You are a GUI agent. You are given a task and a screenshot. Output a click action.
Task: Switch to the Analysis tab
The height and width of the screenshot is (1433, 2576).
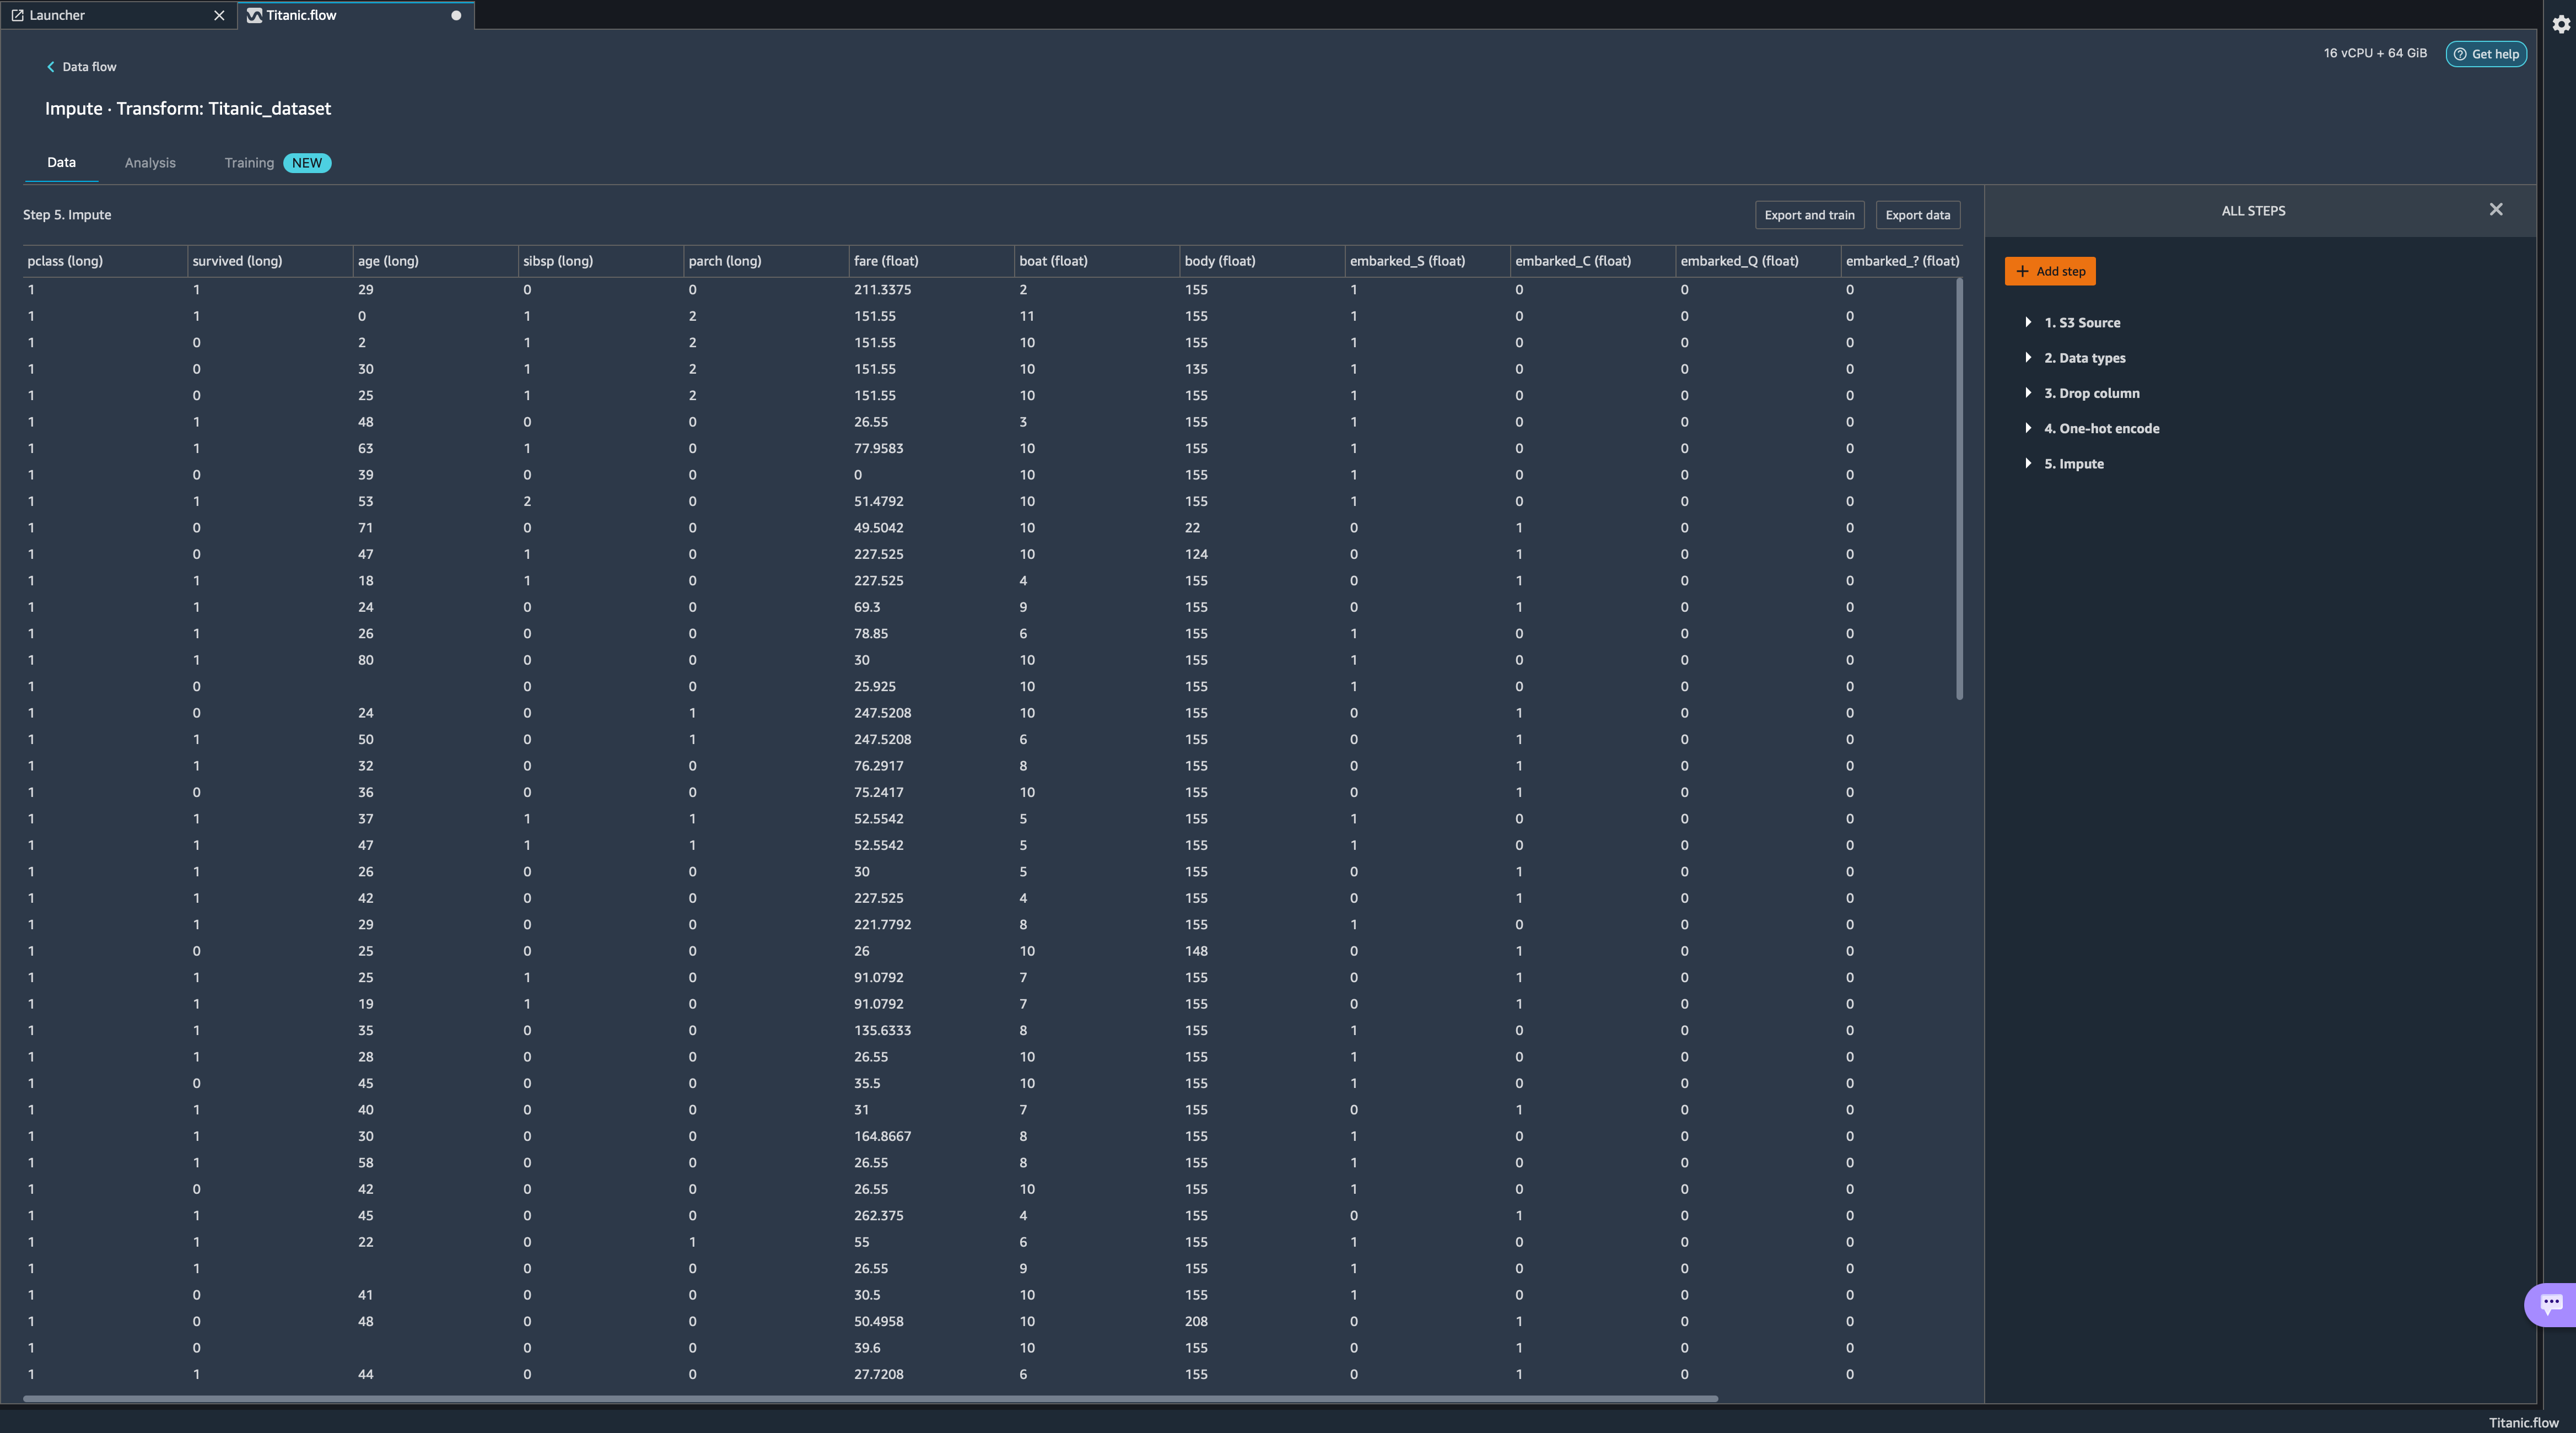(150, 163)
